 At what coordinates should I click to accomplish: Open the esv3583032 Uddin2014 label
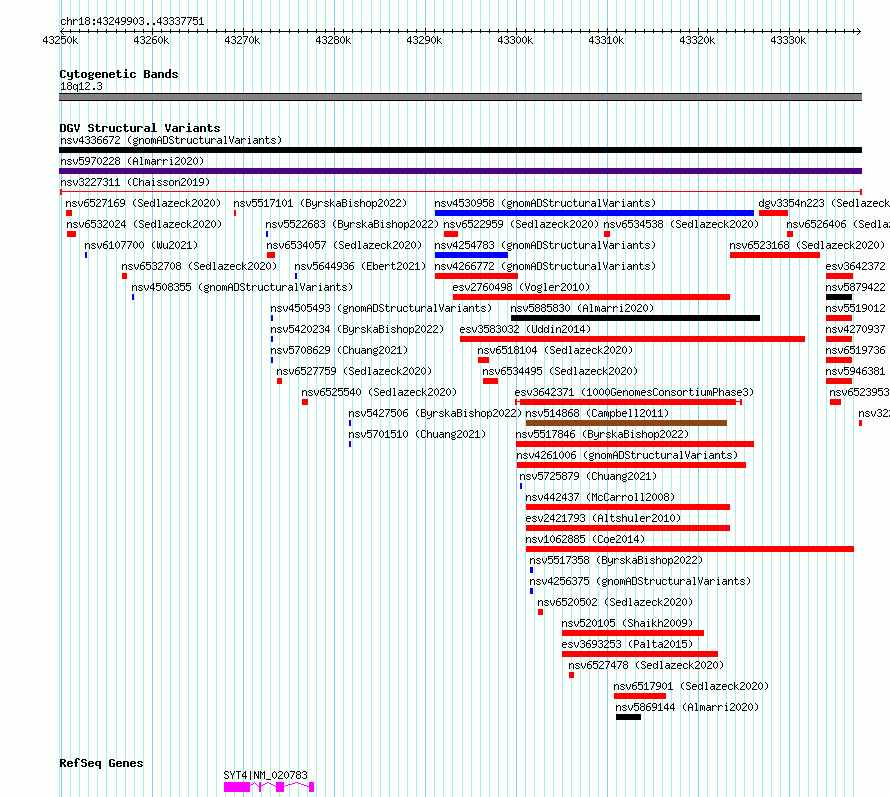[x=525, y=329]
